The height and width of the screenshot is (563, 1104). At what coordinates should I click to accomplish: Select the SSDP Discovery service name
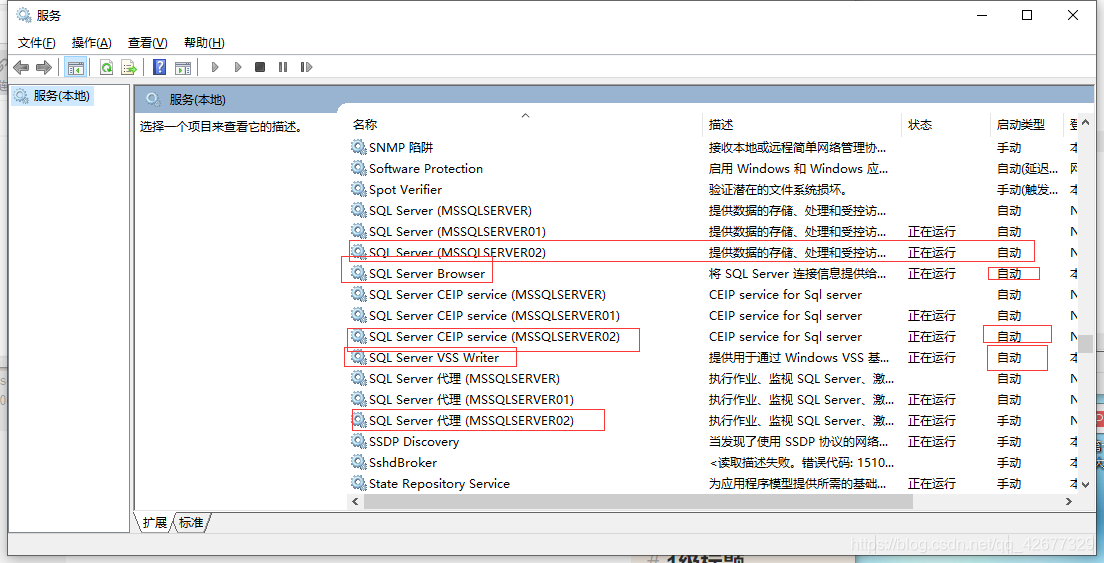[x=414, y=441]
